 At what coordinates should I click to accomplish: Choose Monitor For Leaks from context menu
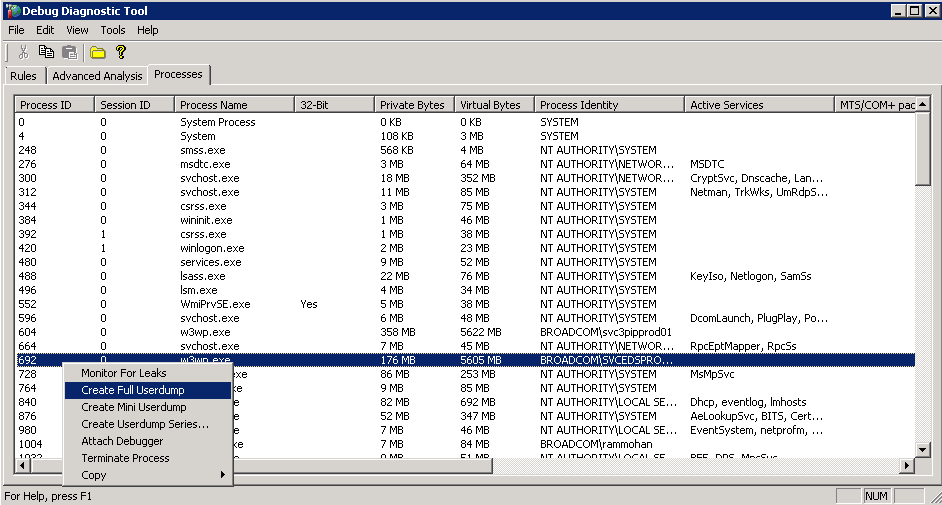[x=147, y=373]
